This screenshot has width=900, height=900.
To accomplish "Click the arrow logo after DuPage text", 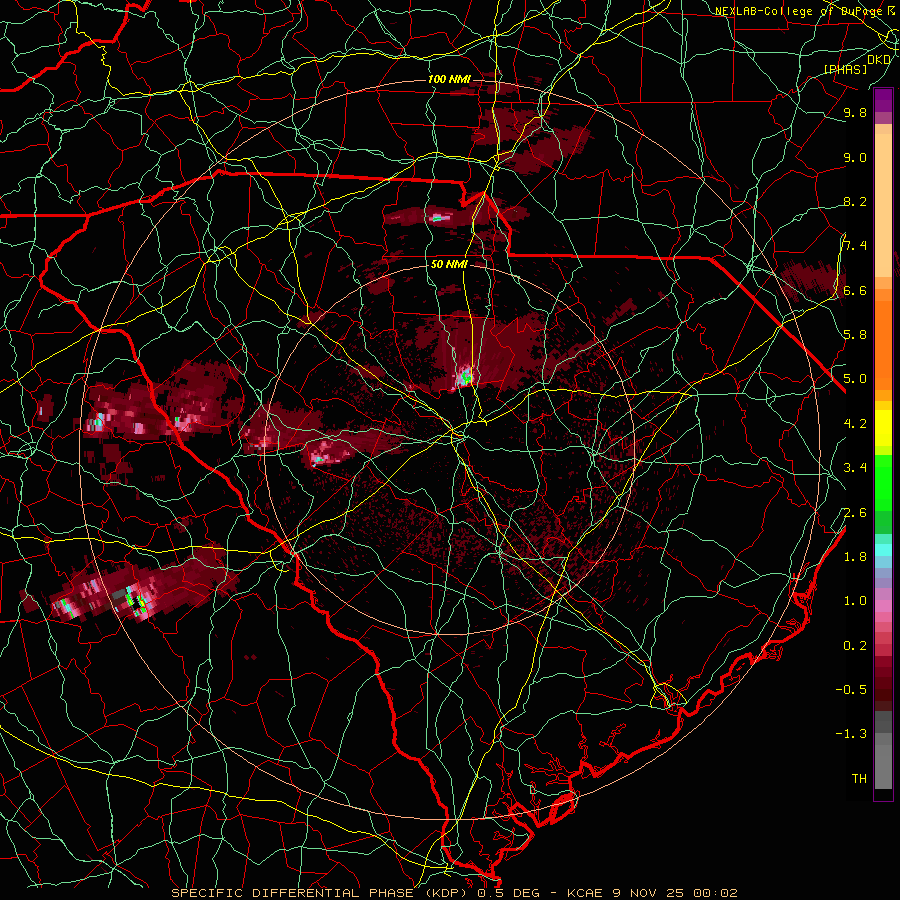I will click(x=891, y=10).
